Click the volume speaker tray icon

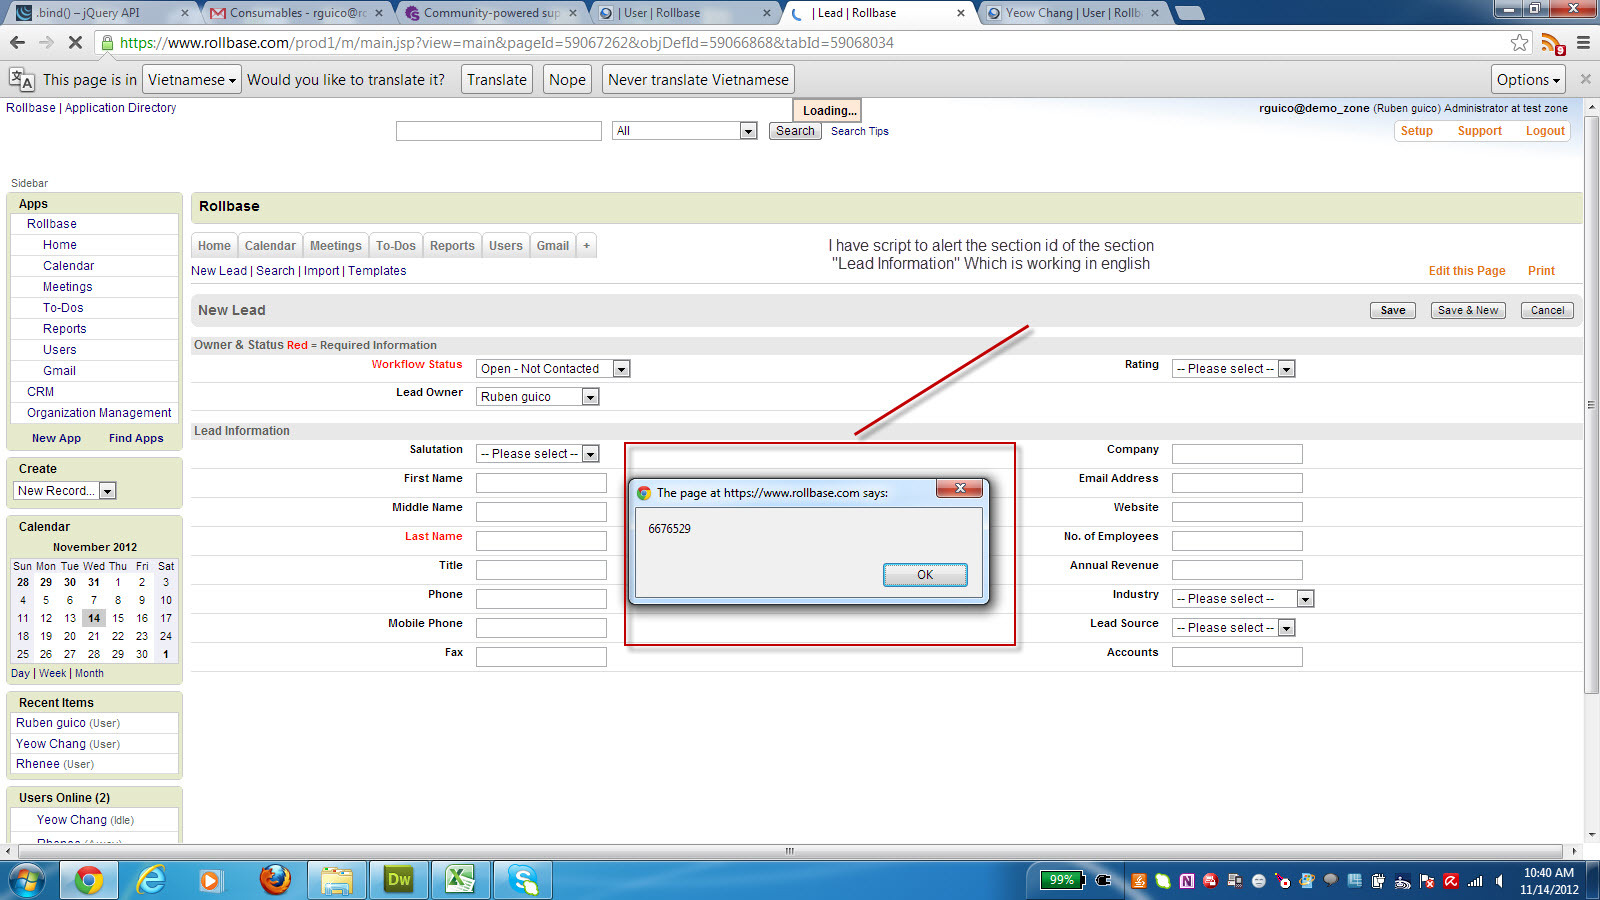coord(1499,881)
